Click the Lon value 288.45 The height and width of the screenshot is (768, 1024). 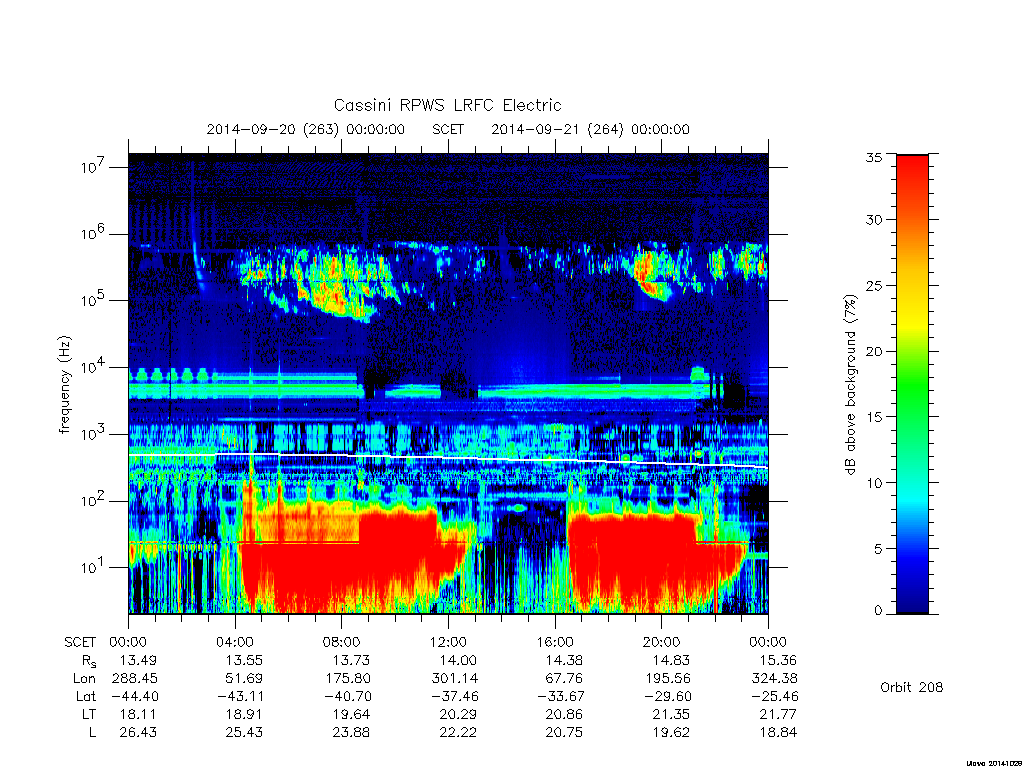coord(135,678)
